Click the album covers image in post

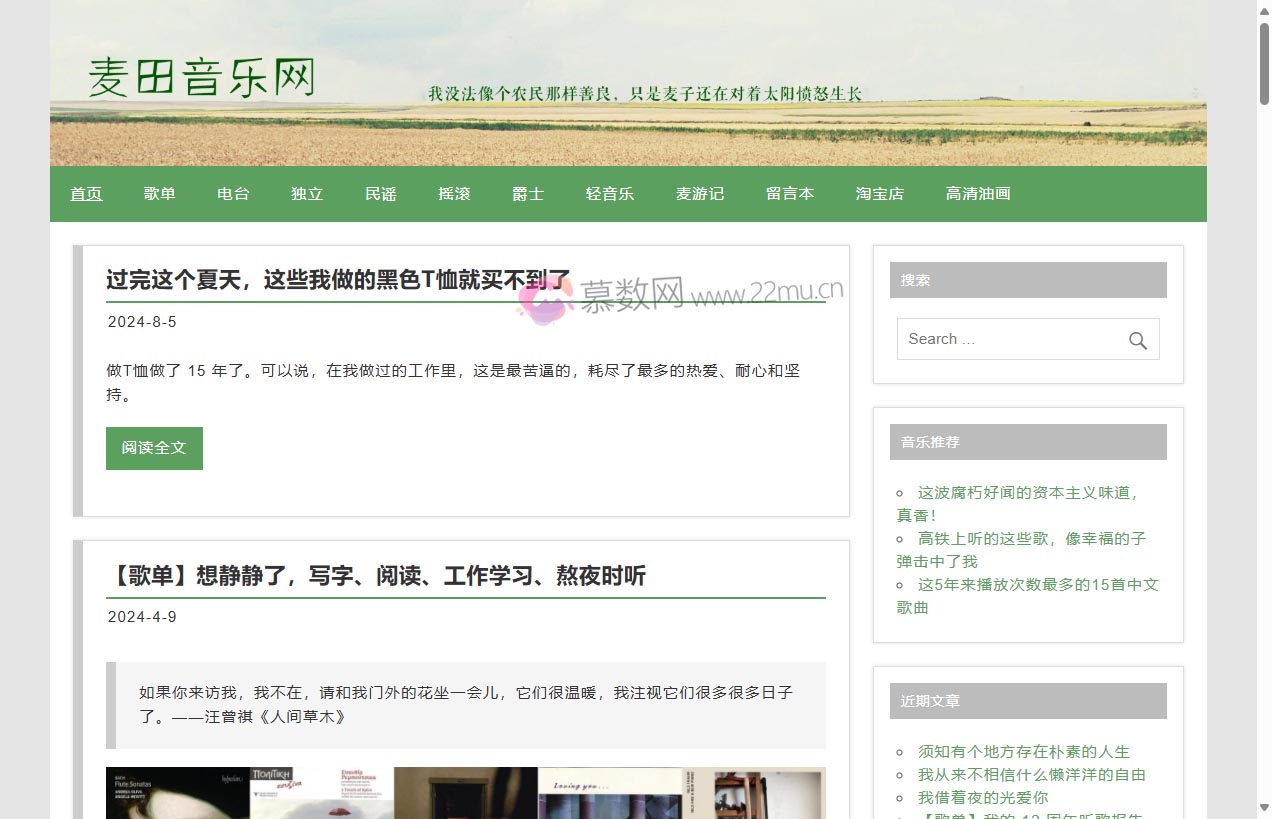click(x=465, y=792)
